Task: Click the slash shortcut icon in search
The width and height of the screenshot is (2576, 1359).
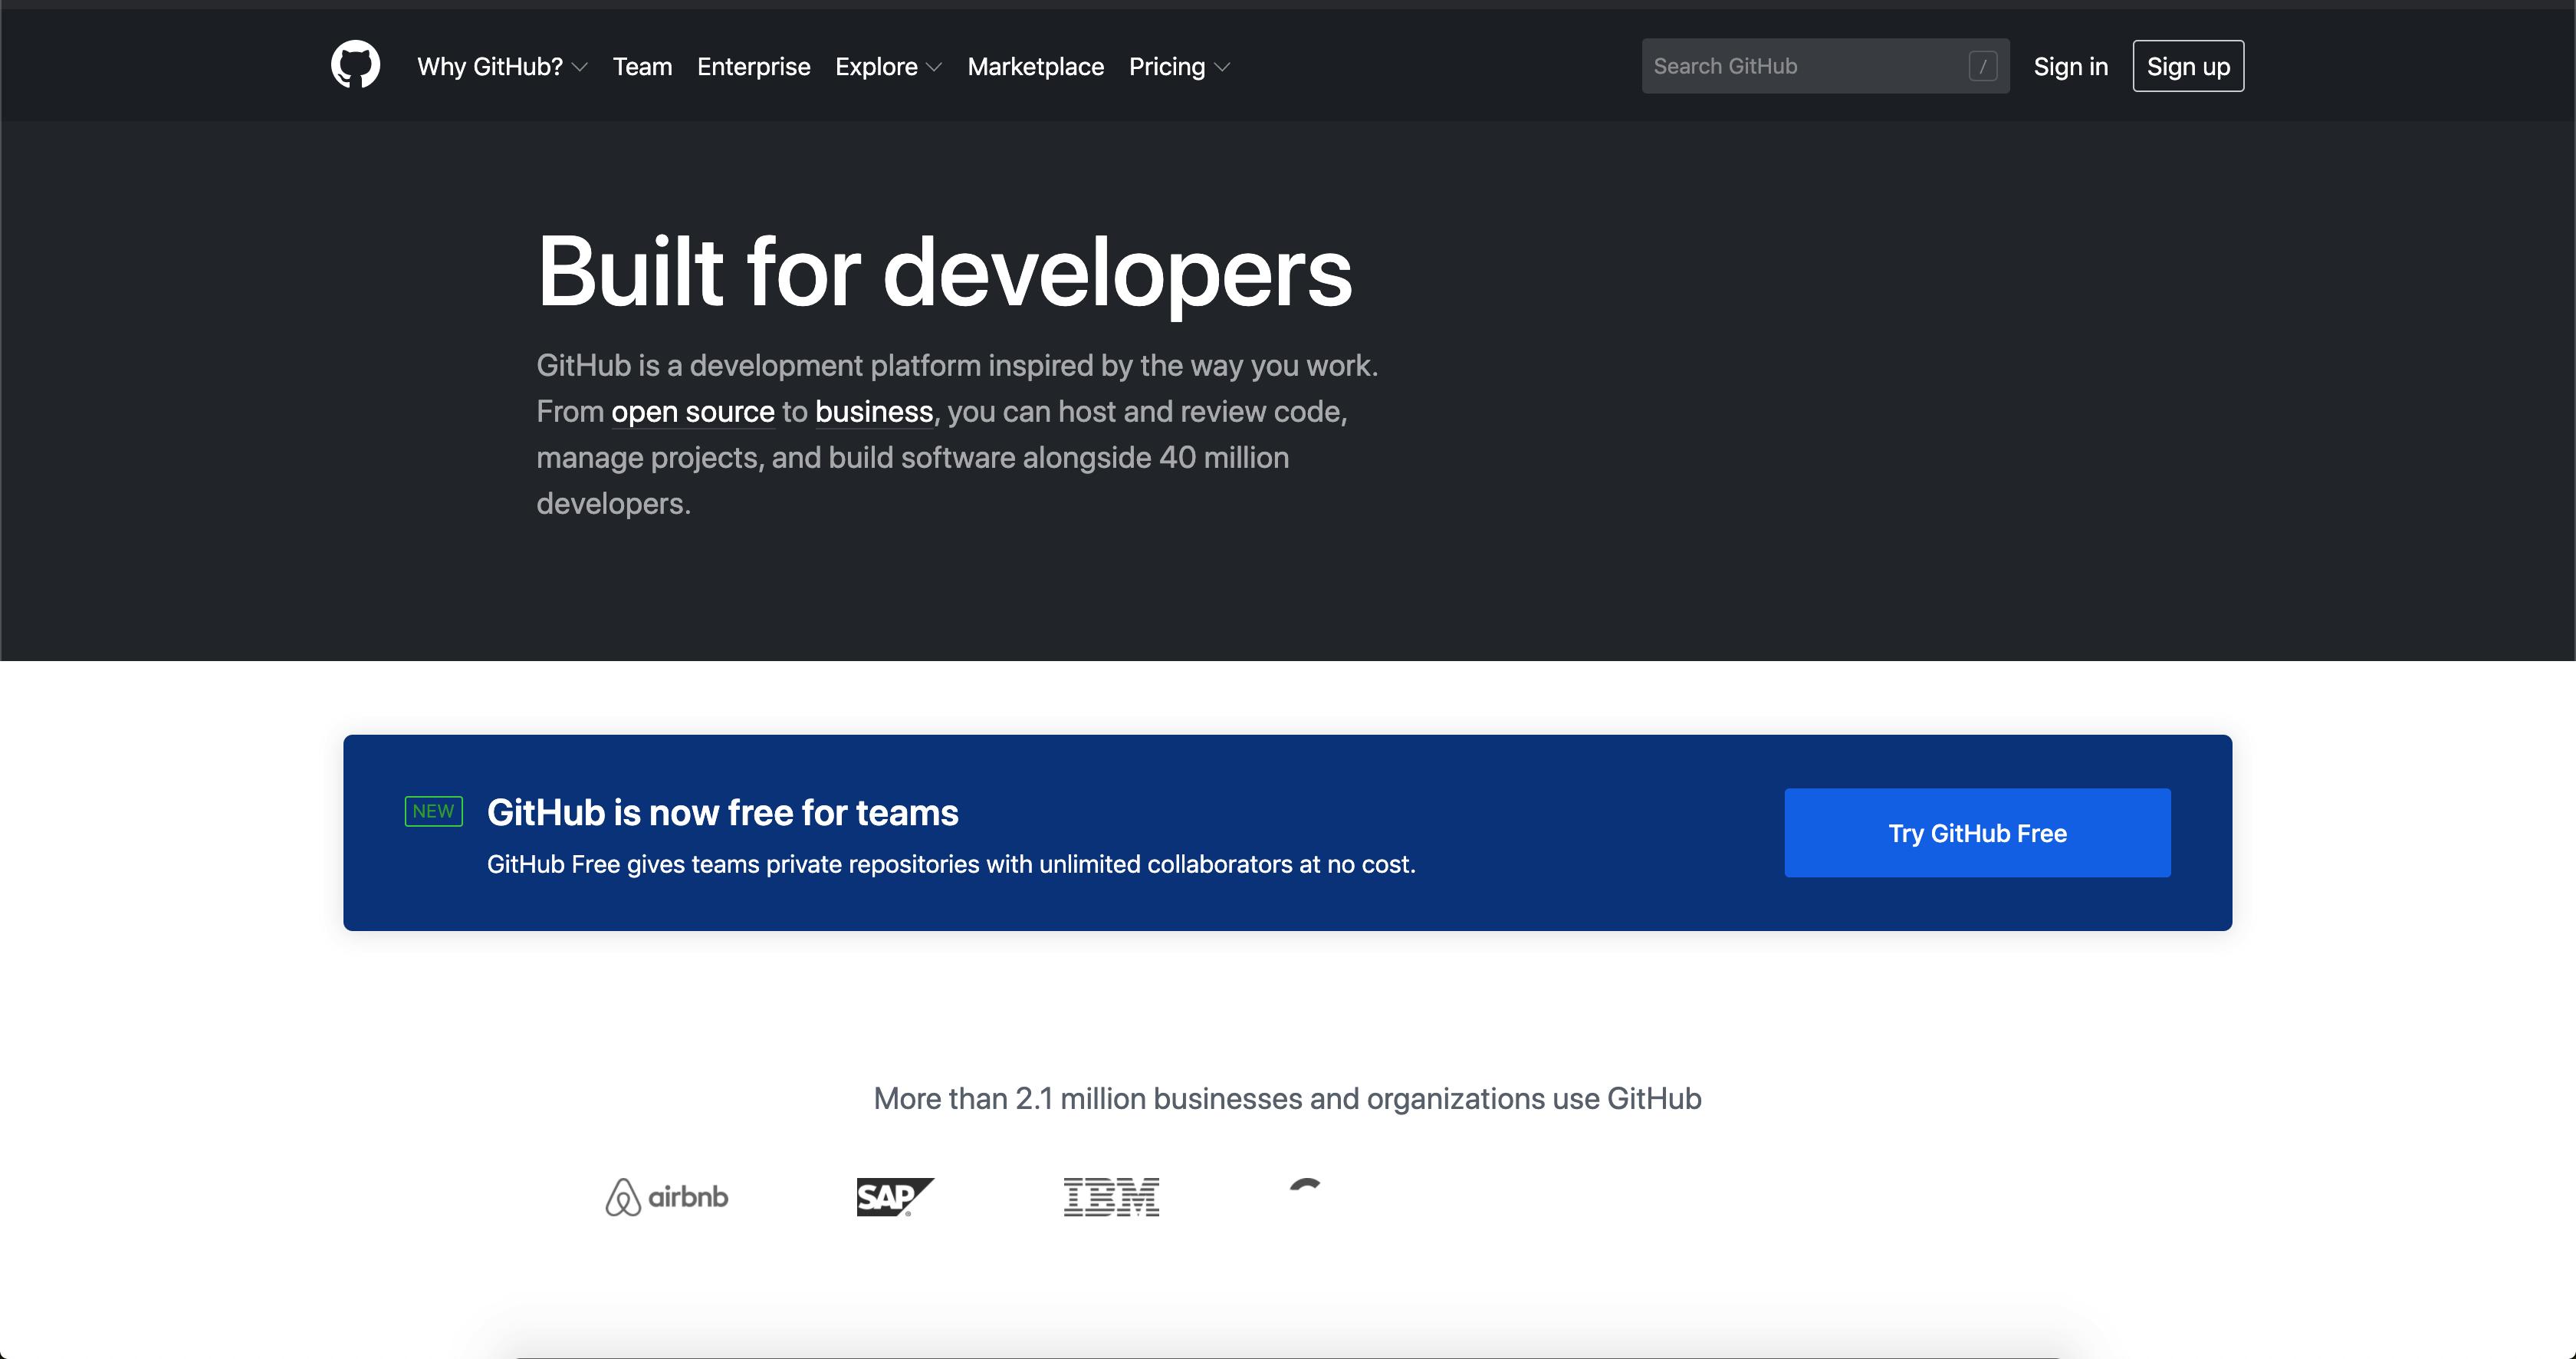Action: tap(1982, 66)
